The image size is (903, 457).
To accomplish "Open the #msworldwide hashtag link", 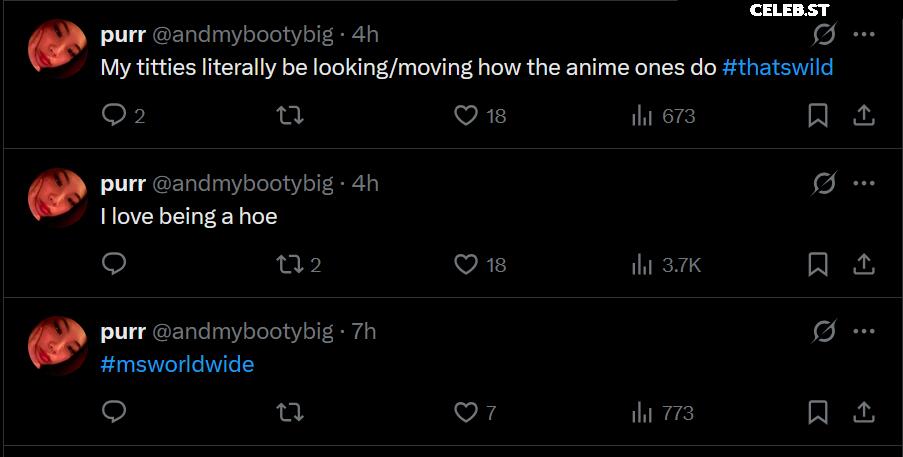I will click(x=177, y=364).
